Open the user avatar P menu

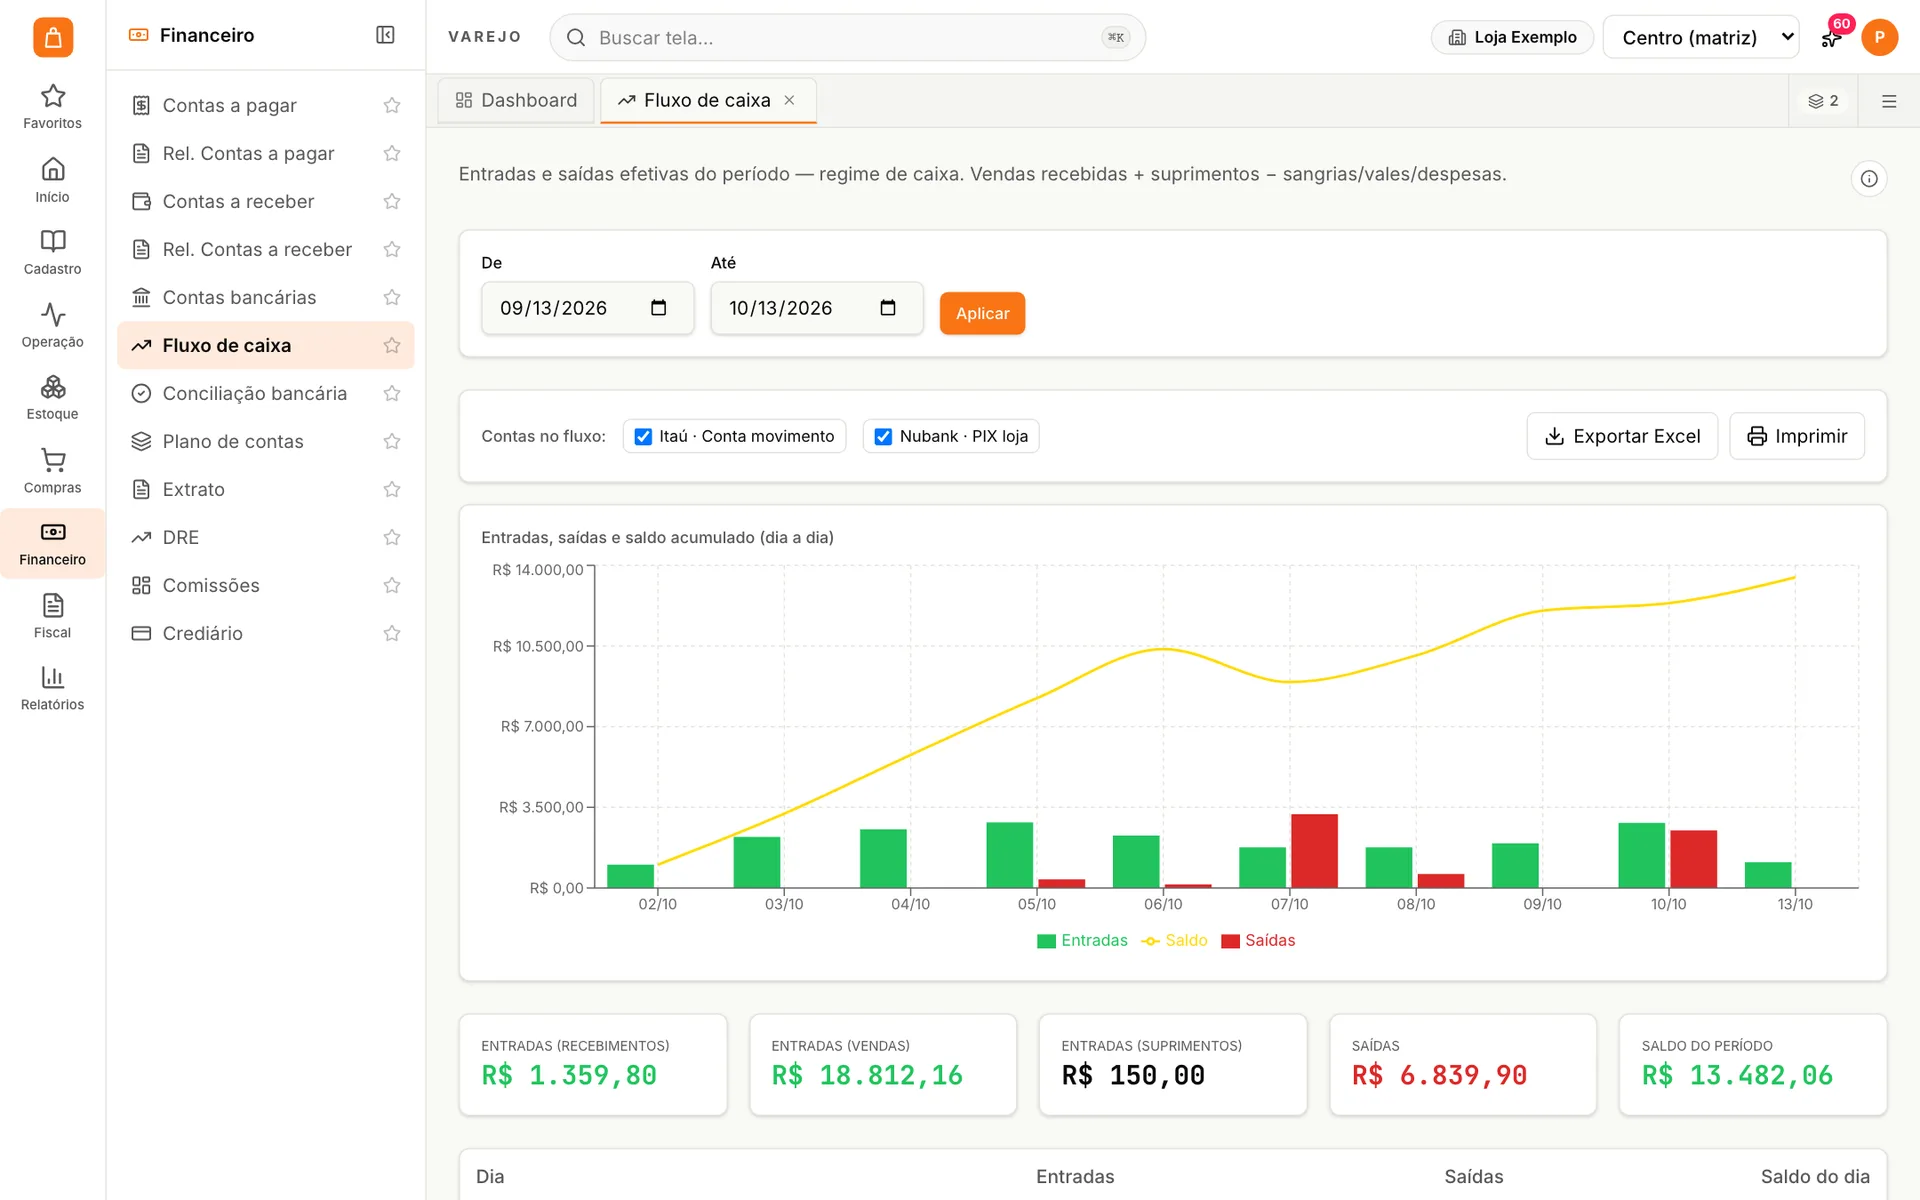1879,37
